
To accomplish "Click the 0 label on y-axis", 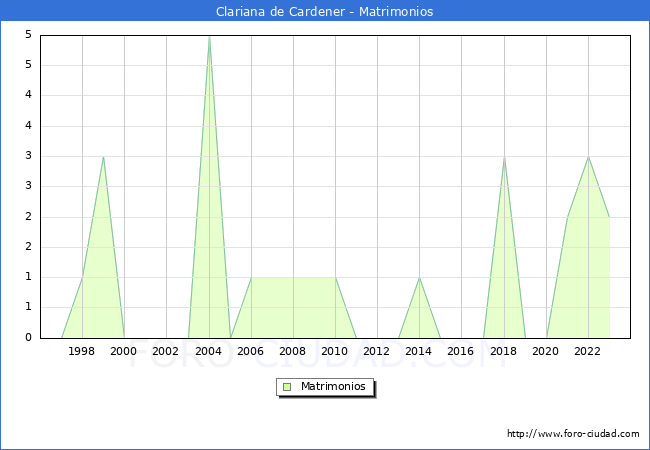I will click(28, 337).
